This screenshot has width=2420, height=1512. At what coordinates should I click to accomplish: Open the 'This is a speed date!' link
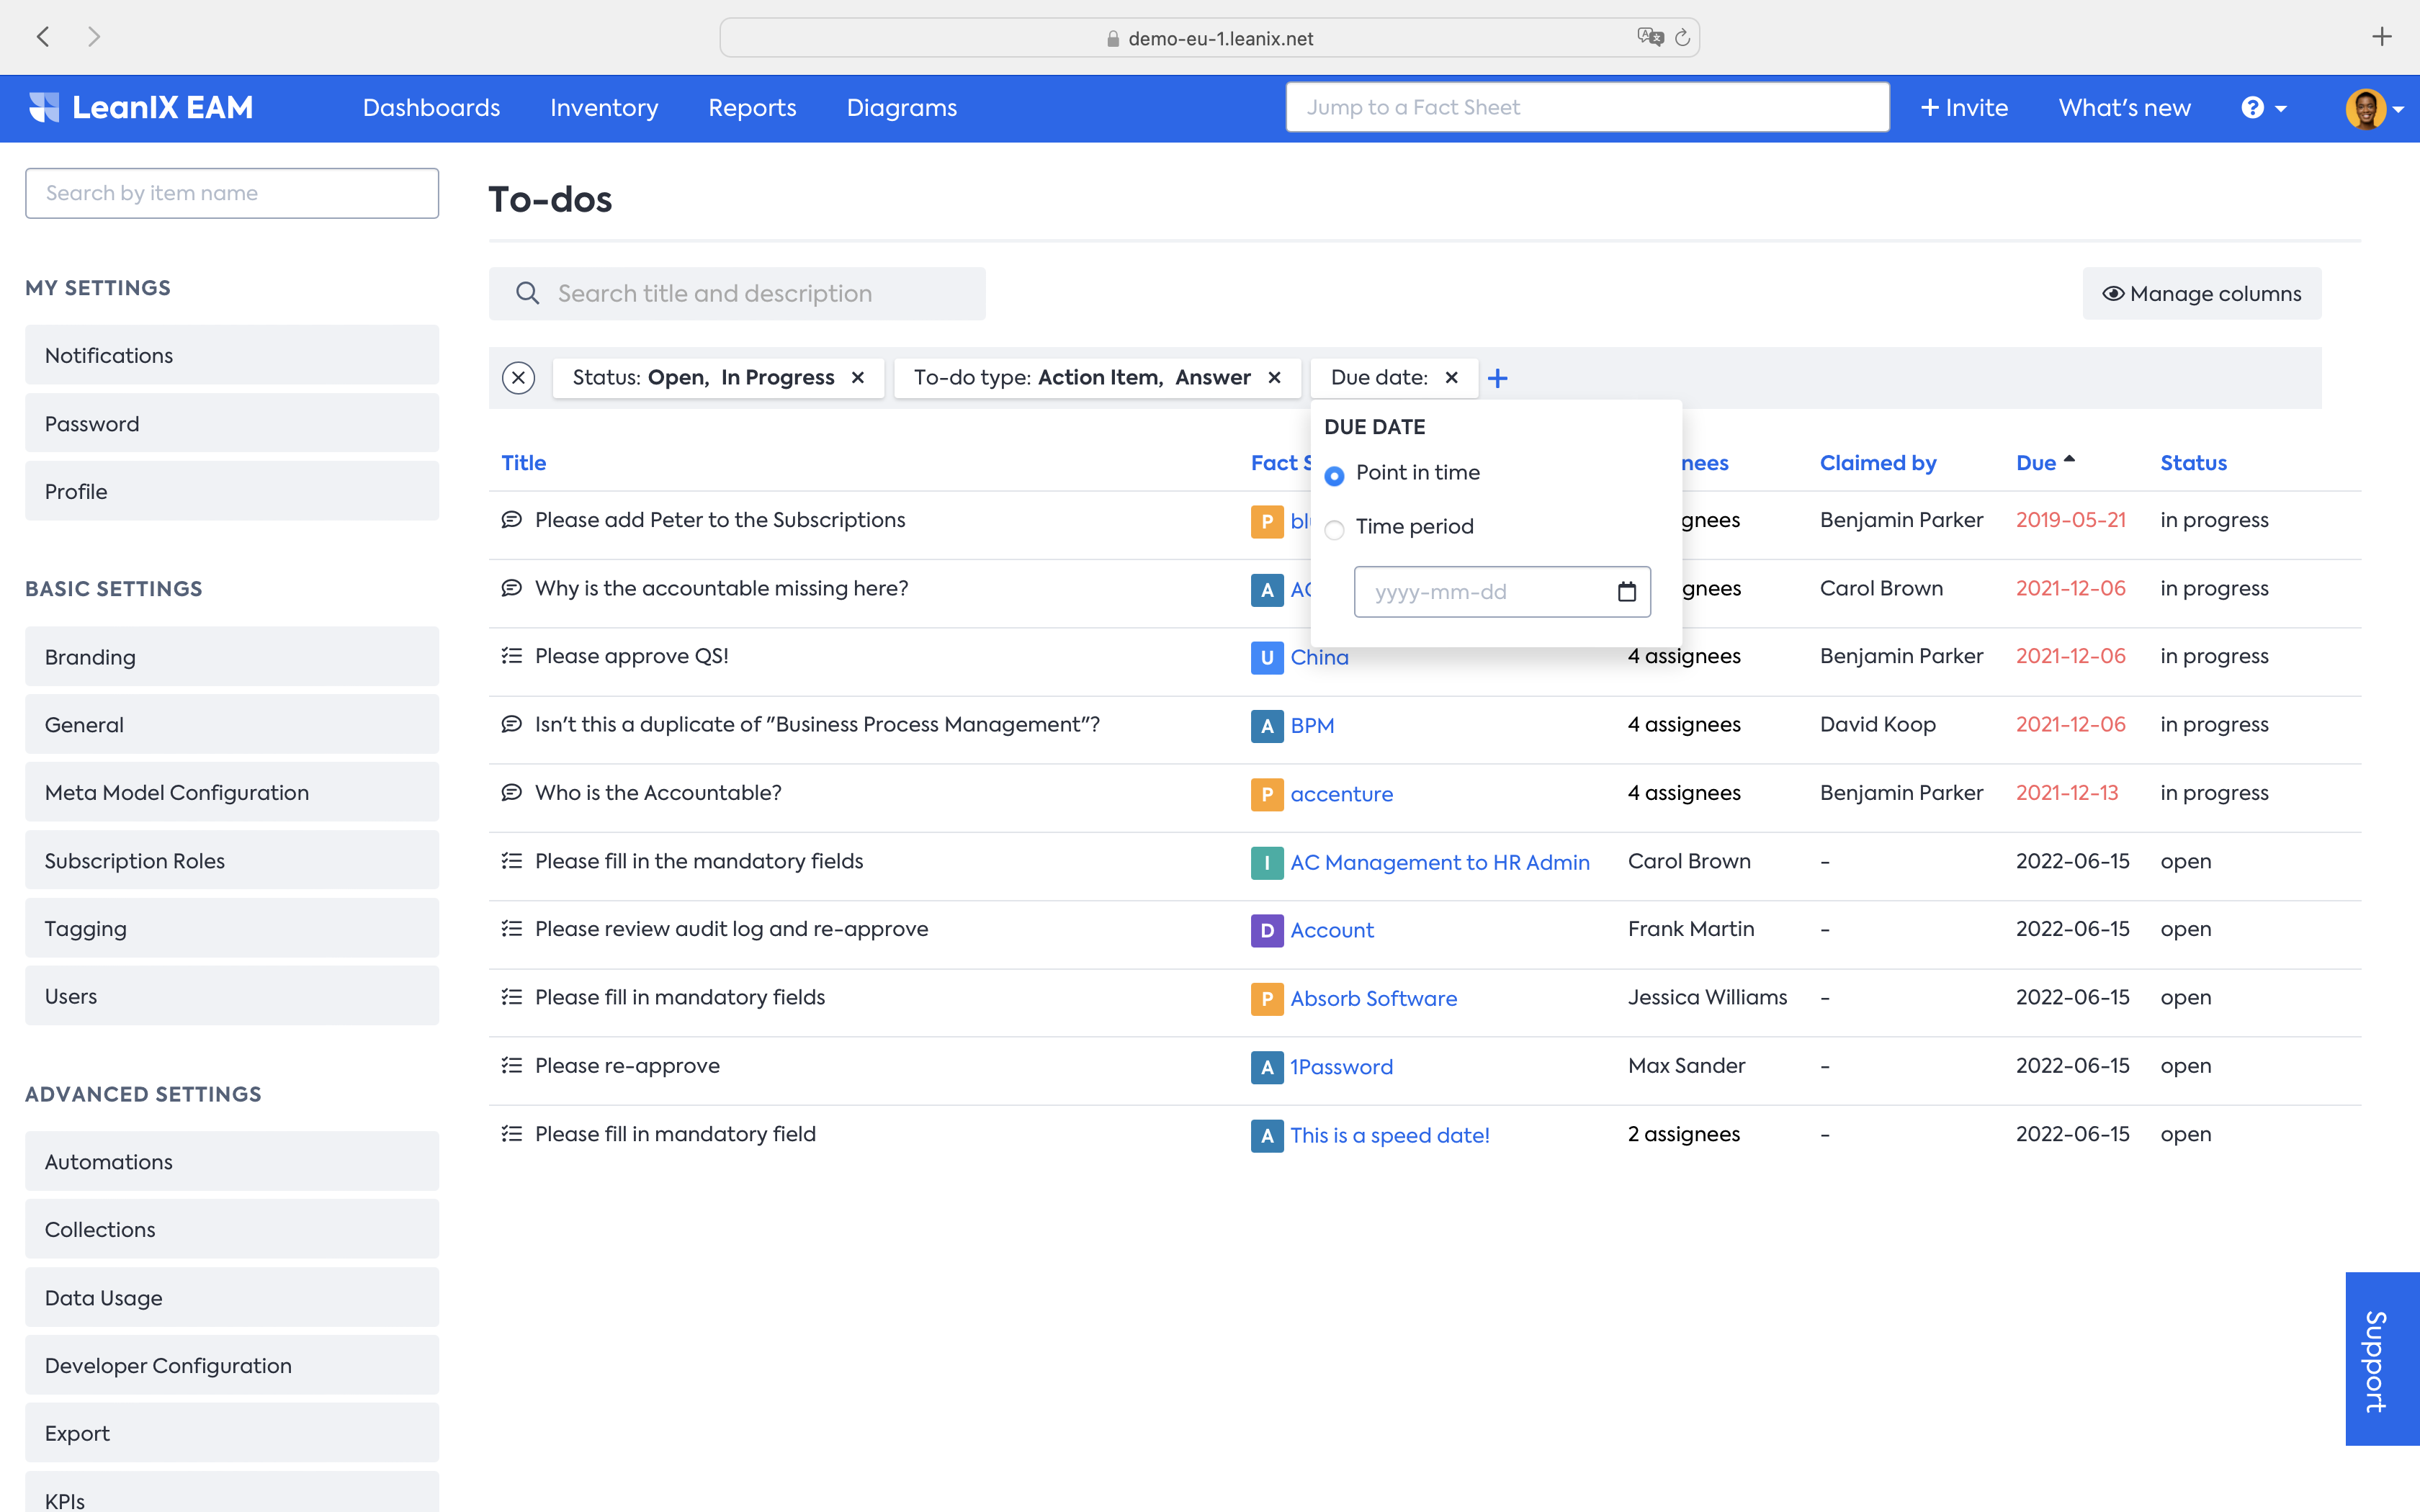point(1389,1135)
